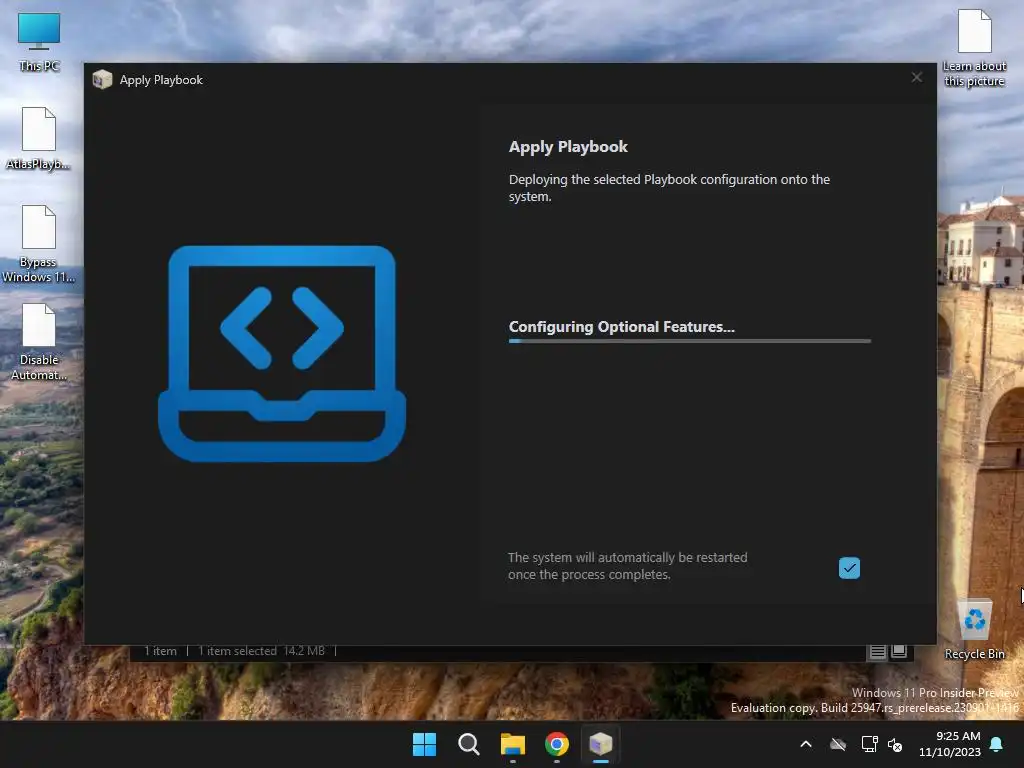Open the clock showing 9:25 AM
Viewport: 1024px width, 768px height.
pos(950,744)
